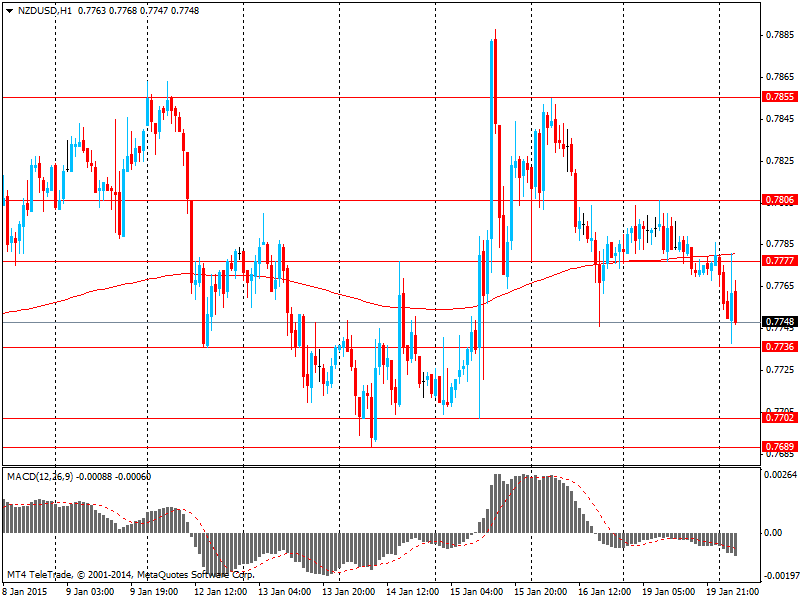Click the 0.7865 price axis value
This screenshot has width=800, height=600.
[x=780, y=77]
